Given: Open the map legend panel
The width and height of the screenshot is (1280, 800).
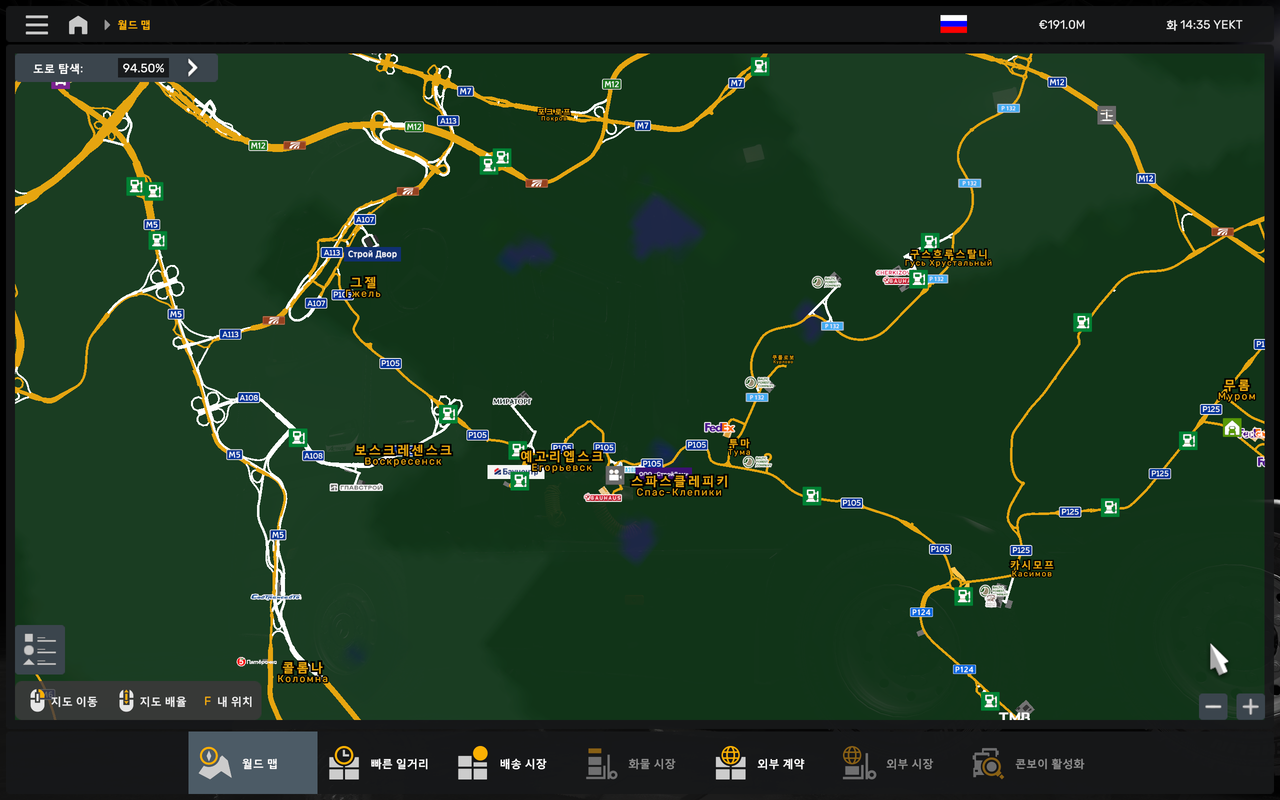Looking at the screenshot, I should tap(40, 649).
